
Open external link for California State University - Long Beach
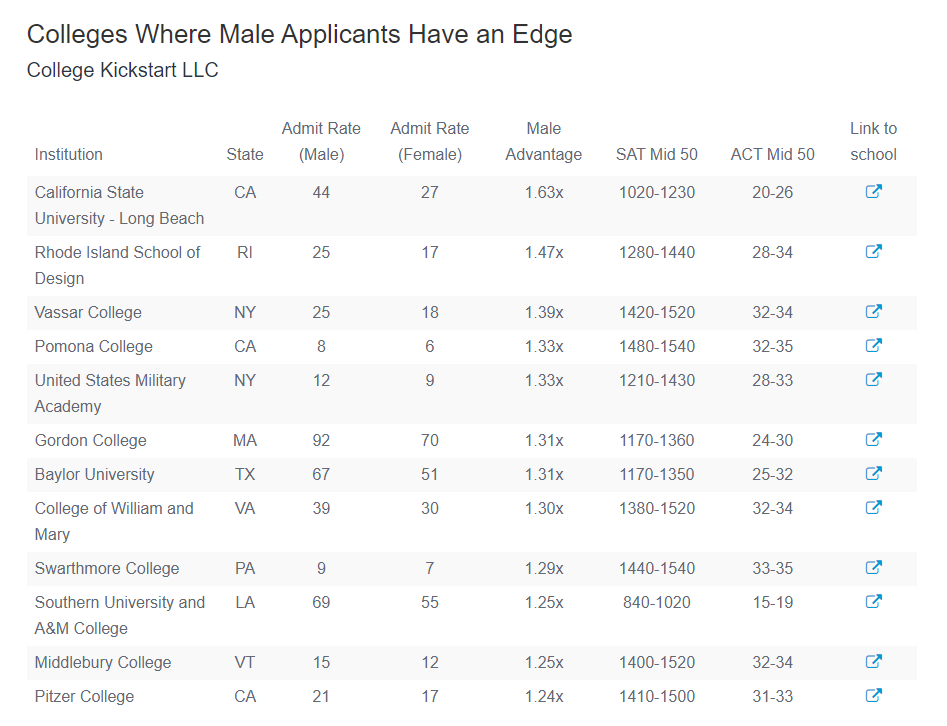click(x=873, y=191)
